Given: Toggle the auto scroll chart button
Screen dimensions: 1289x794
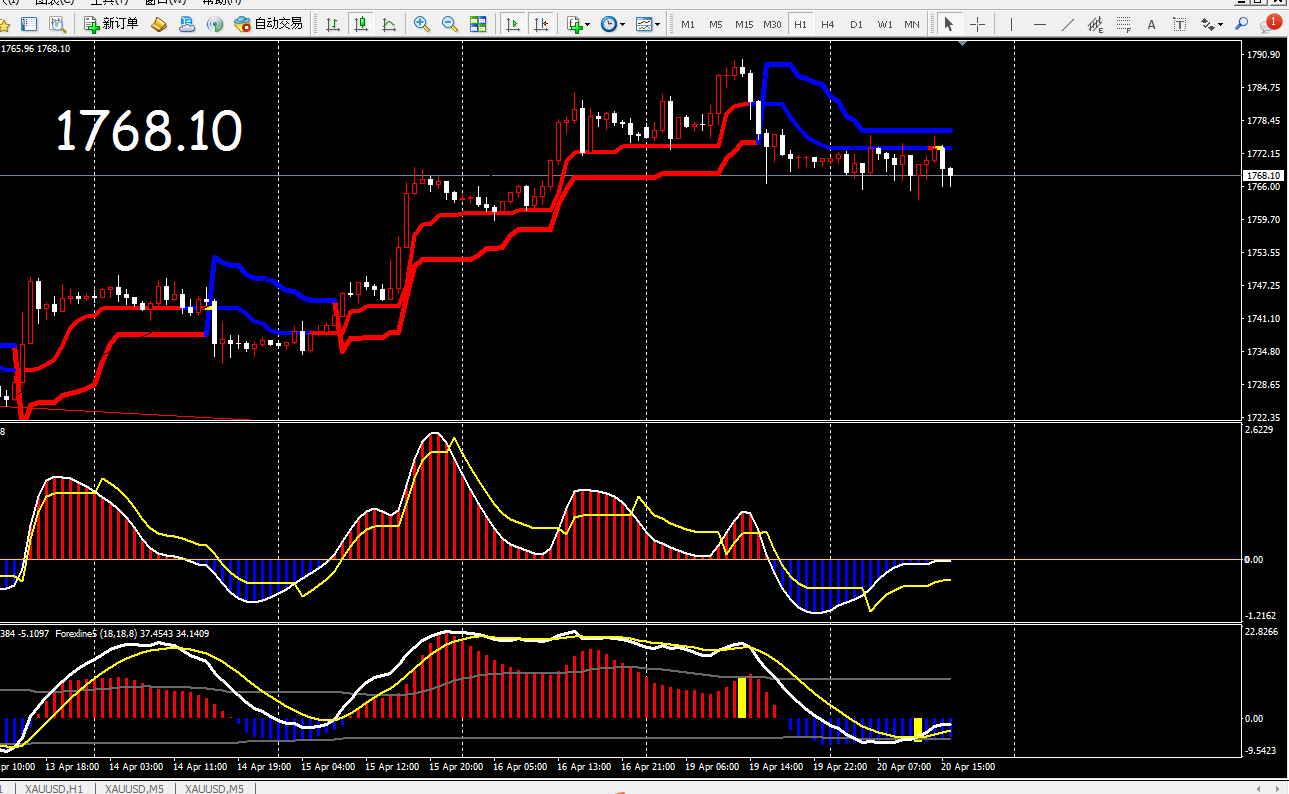Looking at the screenshot, I should (x=512, y=24).
